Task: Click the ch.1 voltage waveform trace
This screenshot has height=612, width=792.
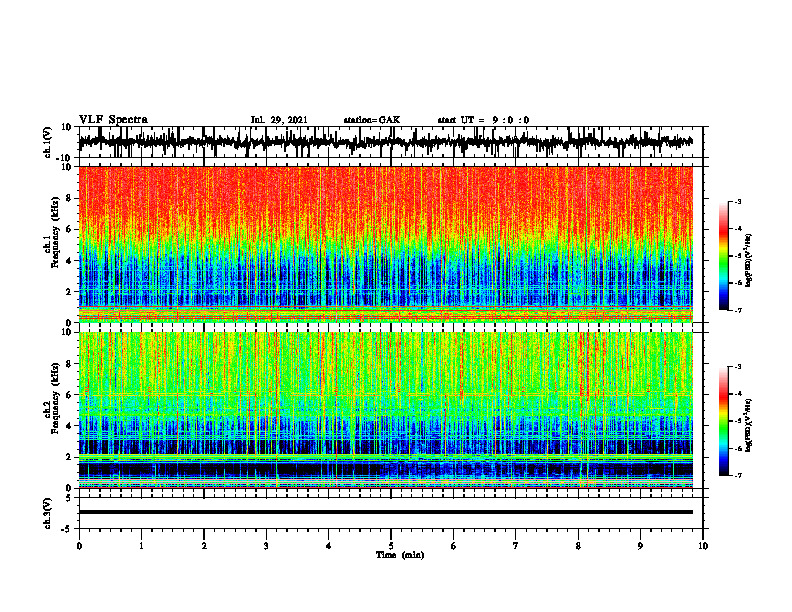Action: click(385, 142)
